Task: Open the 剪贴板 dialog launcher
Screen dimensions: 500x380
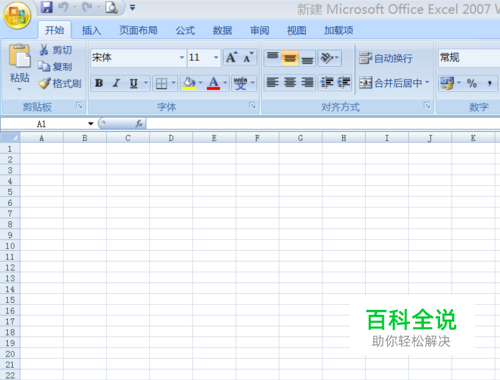Action: pyautogui.click(x=79, y=106)
